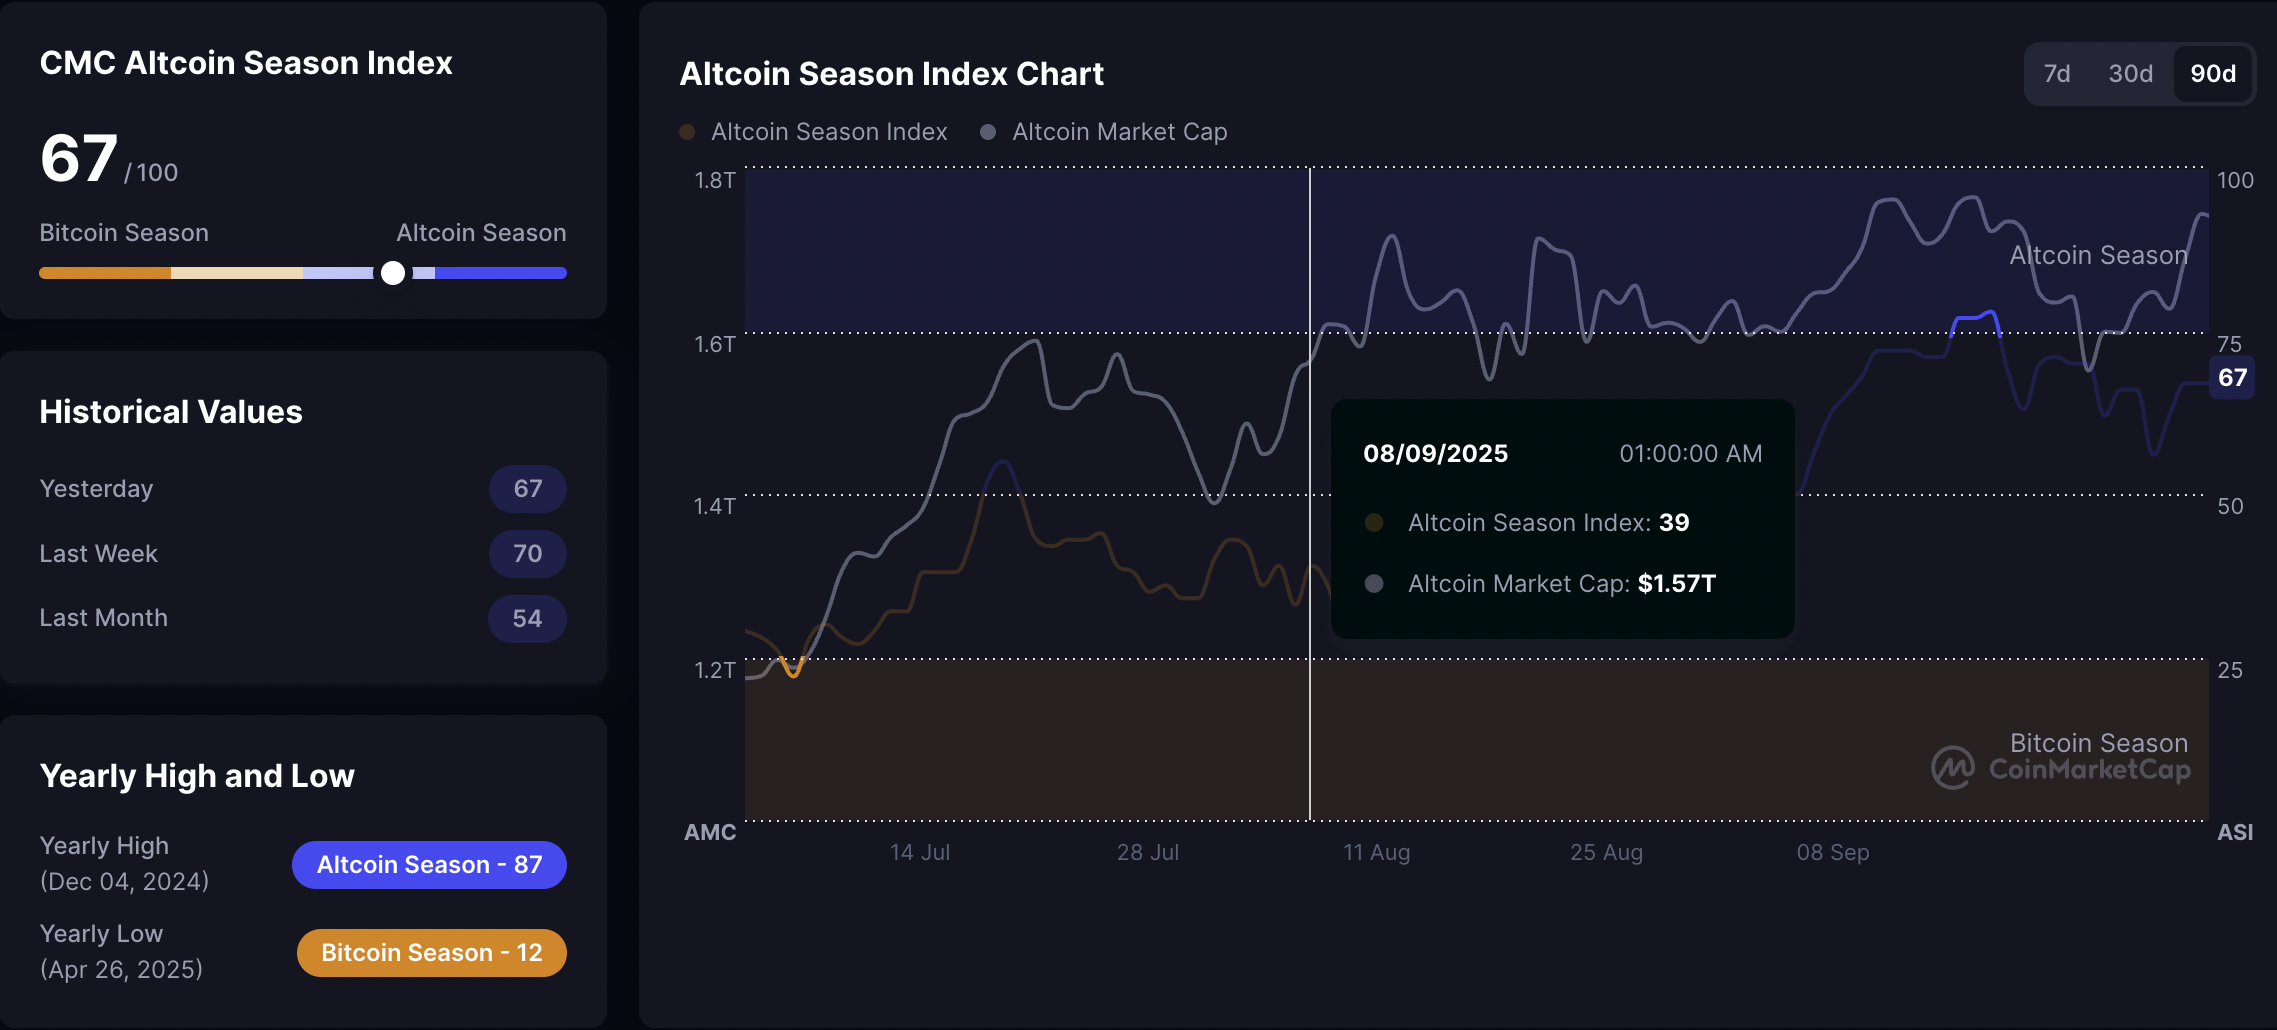
Task: Open the 30d time range view
Action: tap(2130, 73)
